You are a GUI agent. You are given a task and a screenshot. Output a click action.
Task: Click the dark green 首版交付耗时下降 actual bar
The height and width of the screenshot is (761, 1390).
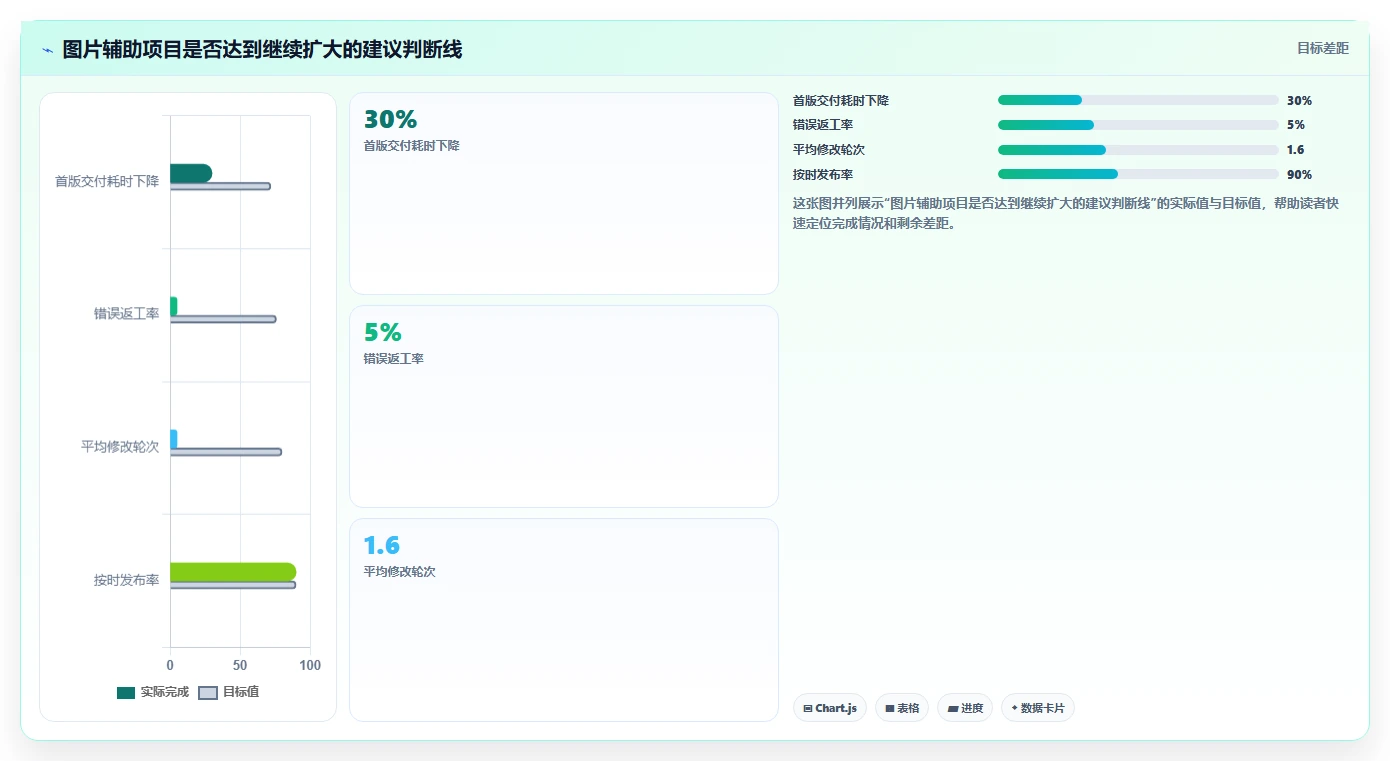(x=191, y=173)
